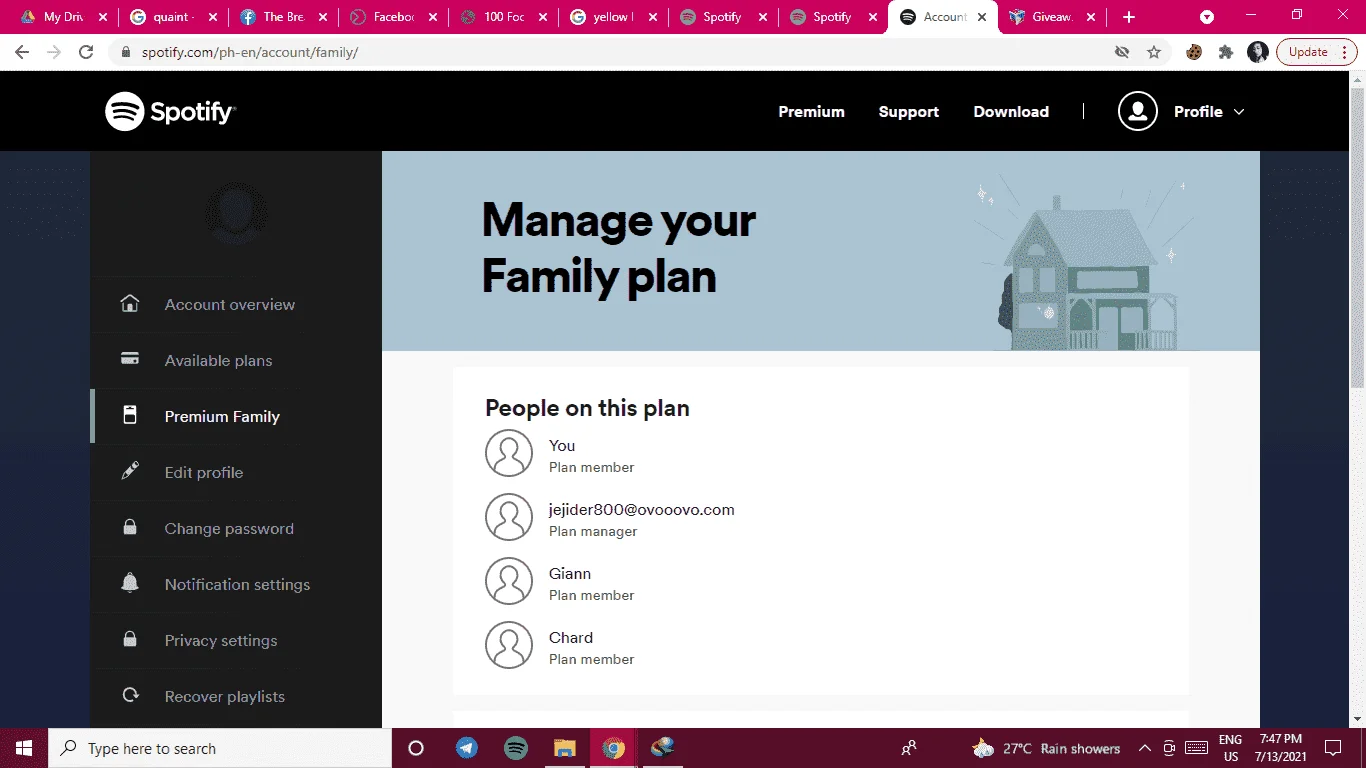Select the member name Chard
The image size is (1366, 768).
click(x=571, y=637)
